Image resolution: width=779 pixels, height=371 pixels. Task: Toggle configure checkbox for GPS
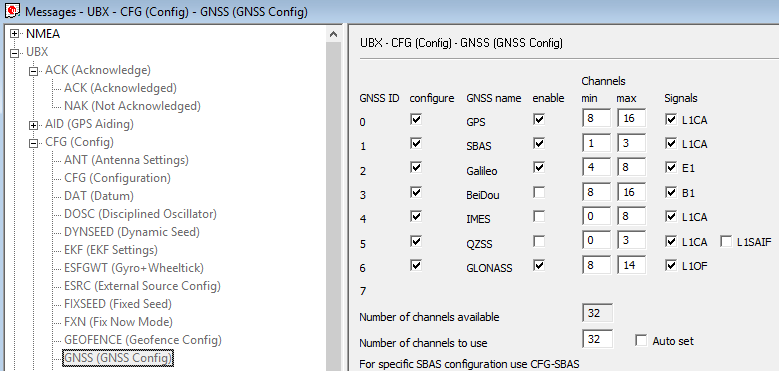416,119
